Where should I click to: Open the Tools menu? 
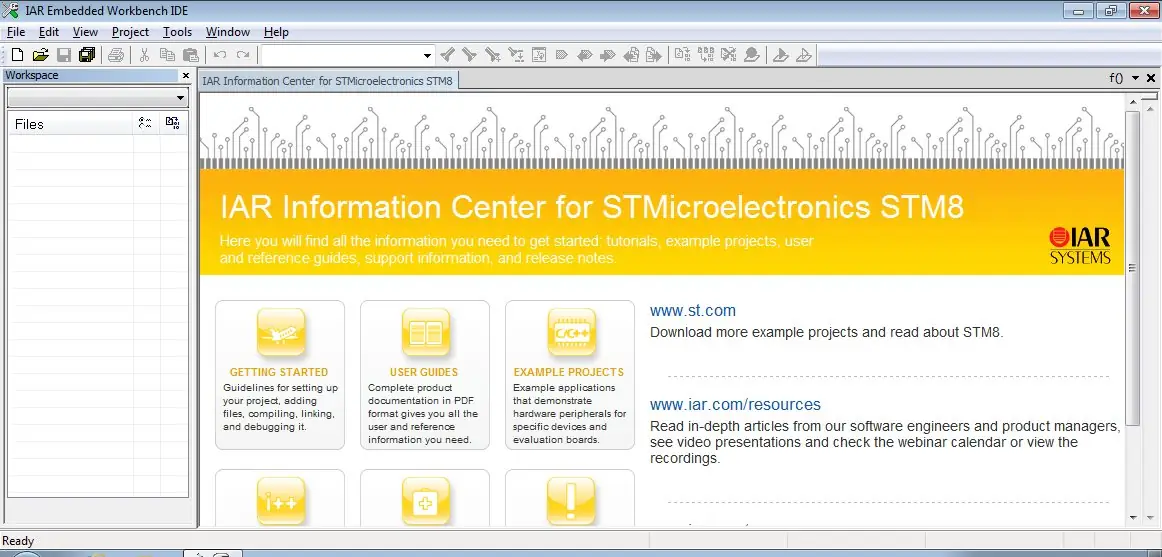pyautogui.click(x=177, y=32)
